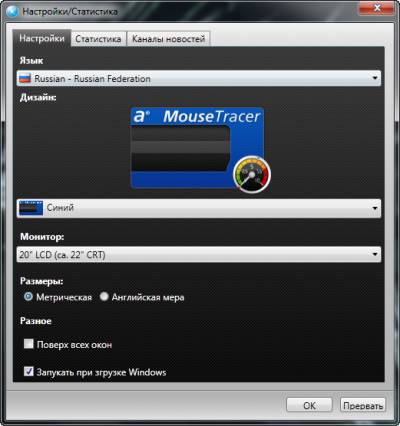
Task: Enable the Поверх всех окон checkbox
Action: 29,344
